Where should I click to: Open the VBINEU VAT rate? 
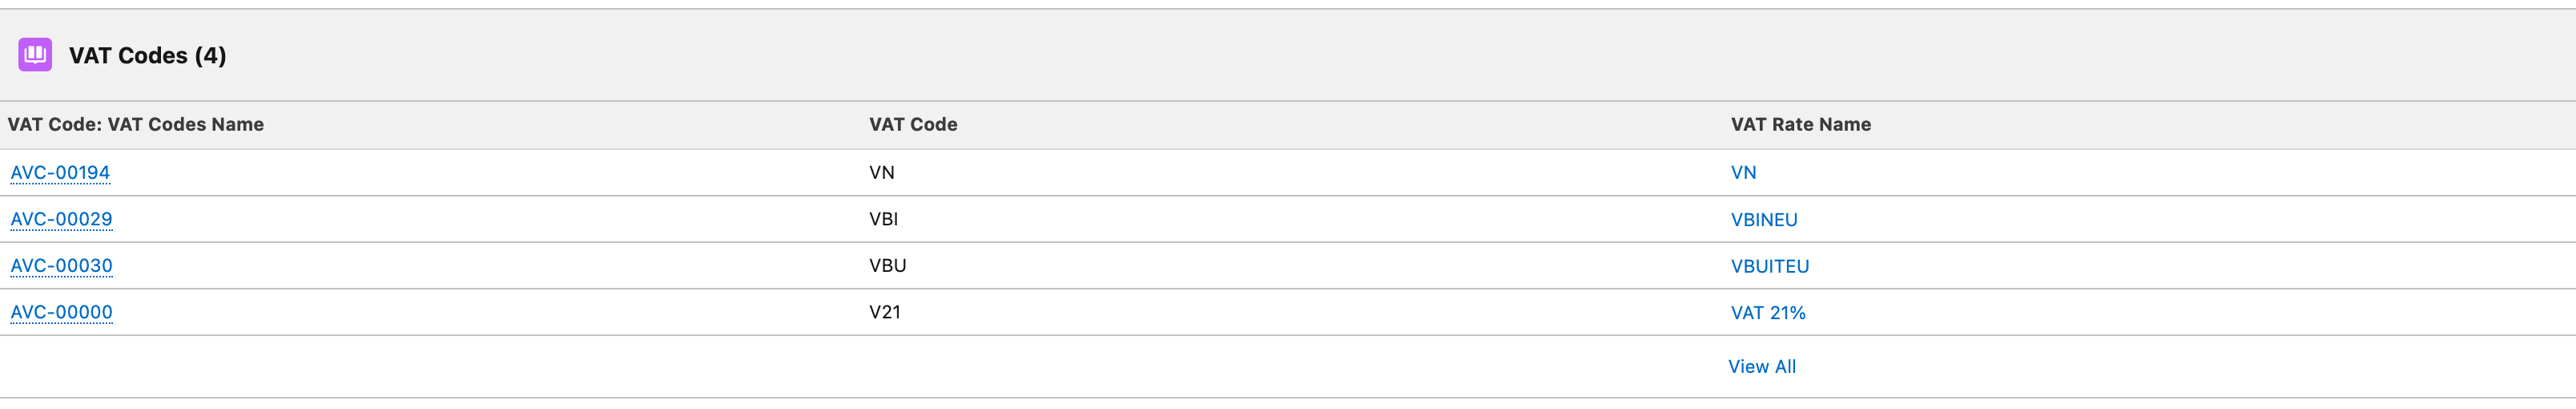[x=1764, y=220]
